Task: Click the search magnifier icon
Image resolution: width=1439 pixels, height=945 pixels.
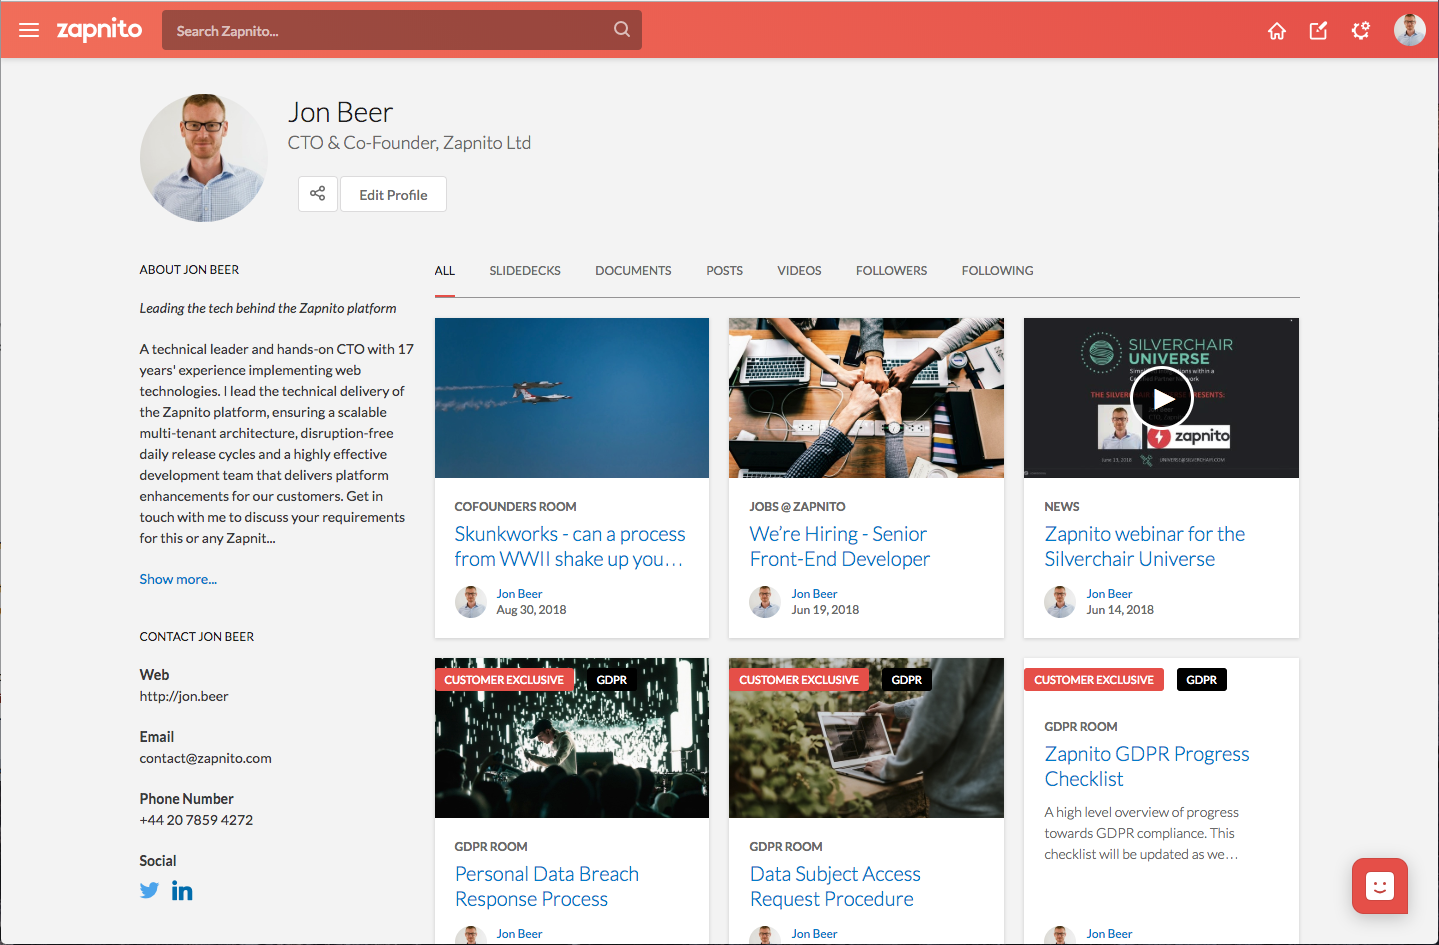Action: (621, 29)
